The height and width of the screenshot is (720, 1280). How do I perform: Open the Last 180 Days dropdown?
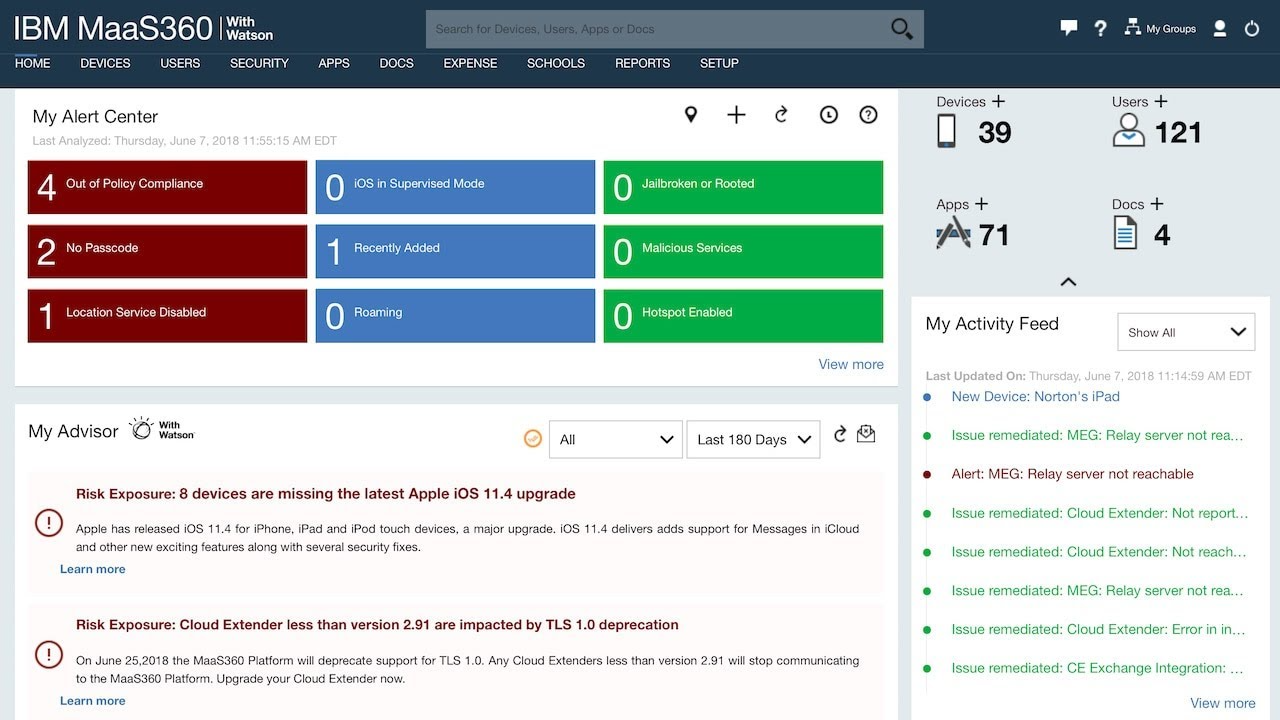point(753,439)
